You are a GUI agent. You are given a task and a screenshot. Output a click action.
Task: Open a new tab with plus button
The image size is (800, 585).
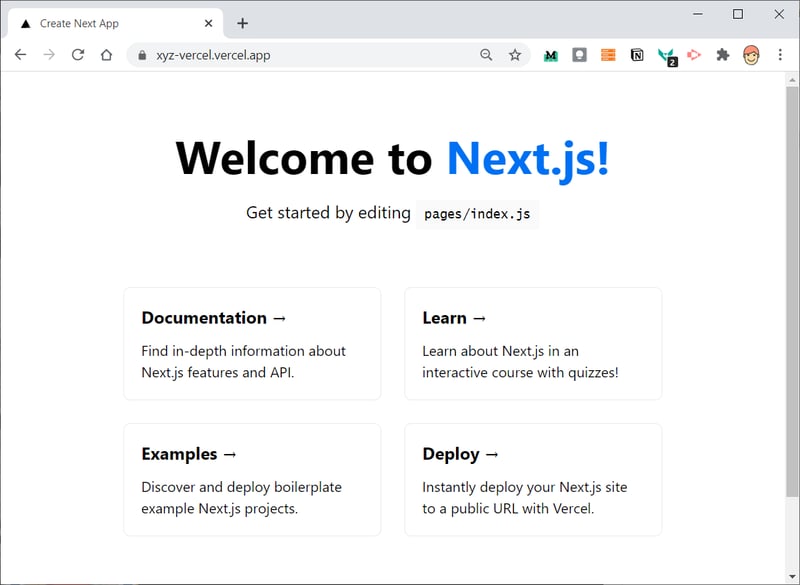243,23
